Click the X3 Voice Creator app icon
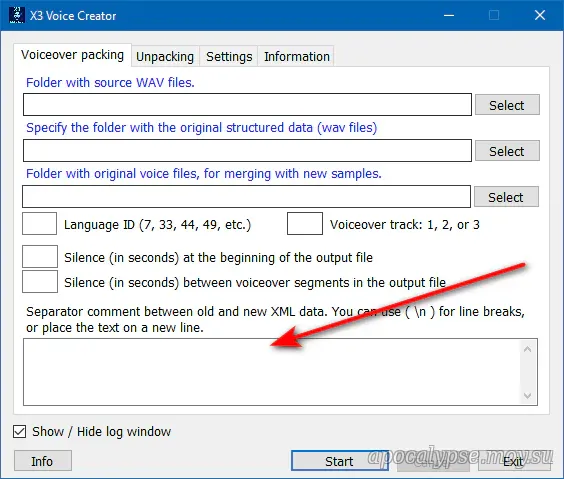 tap(17, 15)
